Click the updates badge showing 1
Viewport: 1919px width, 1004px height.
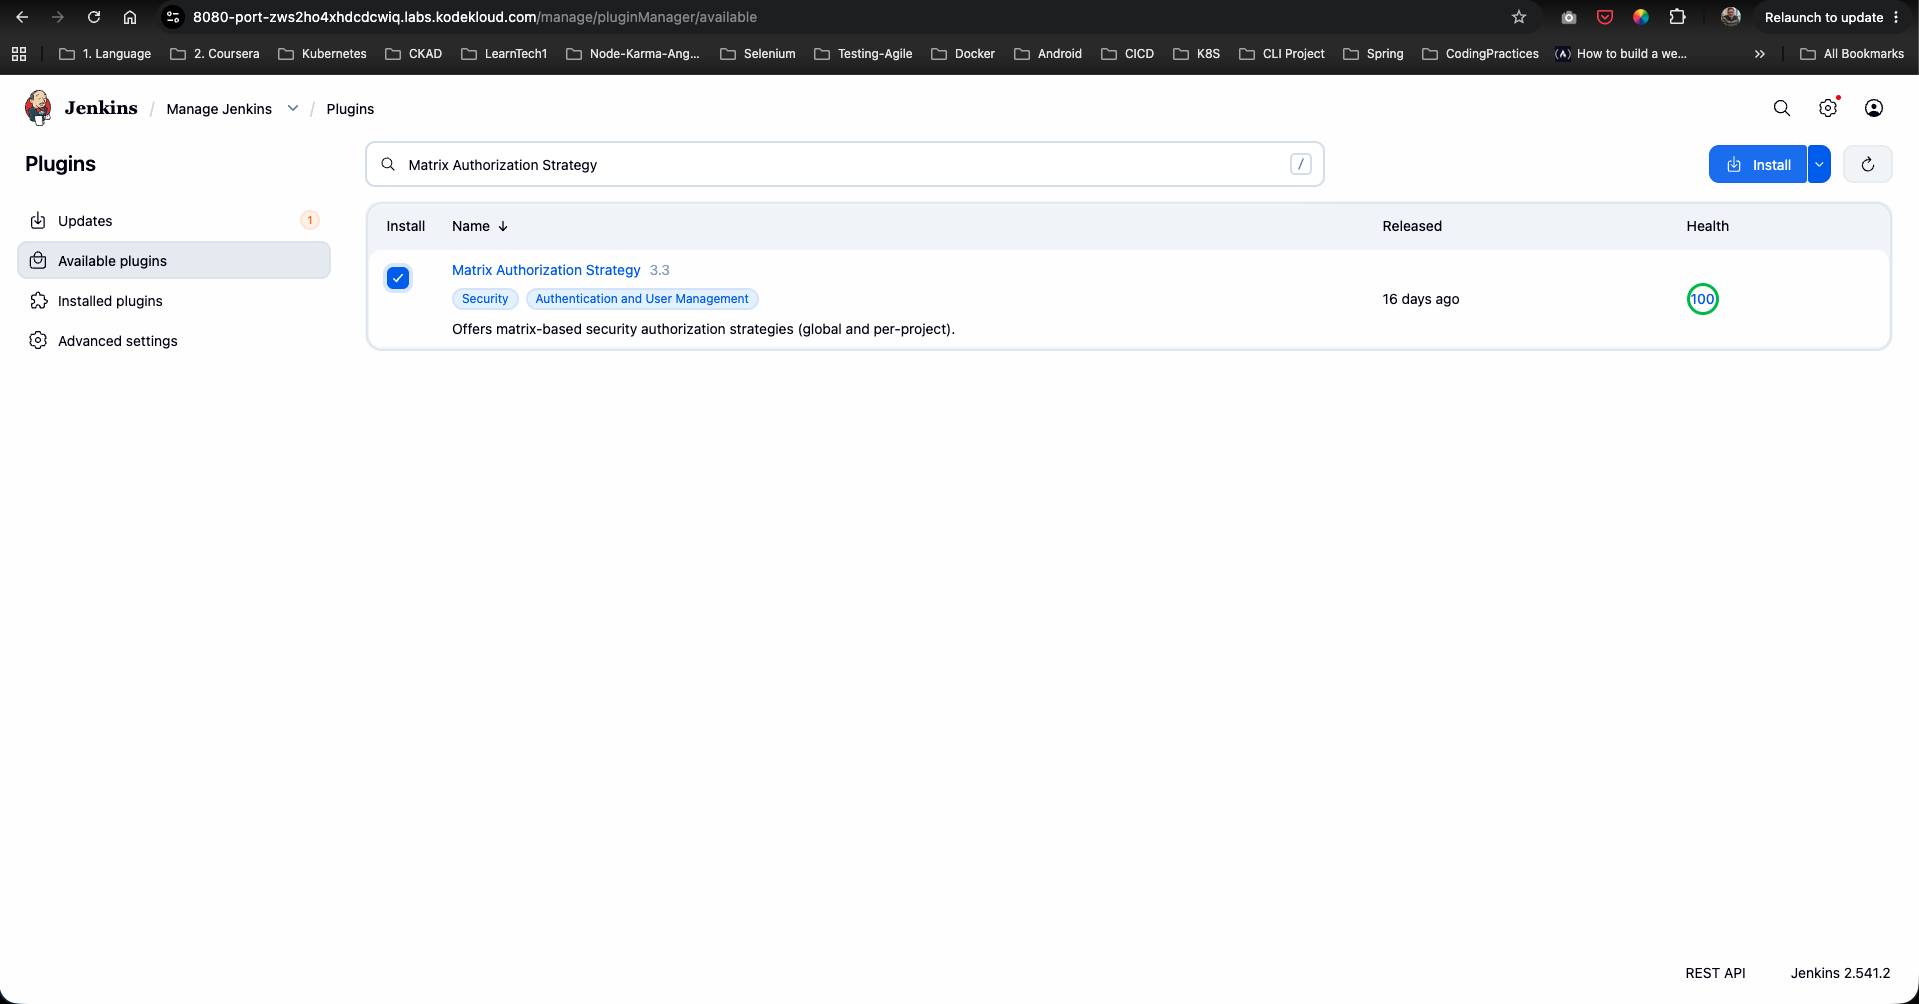(x=310, y=220)
